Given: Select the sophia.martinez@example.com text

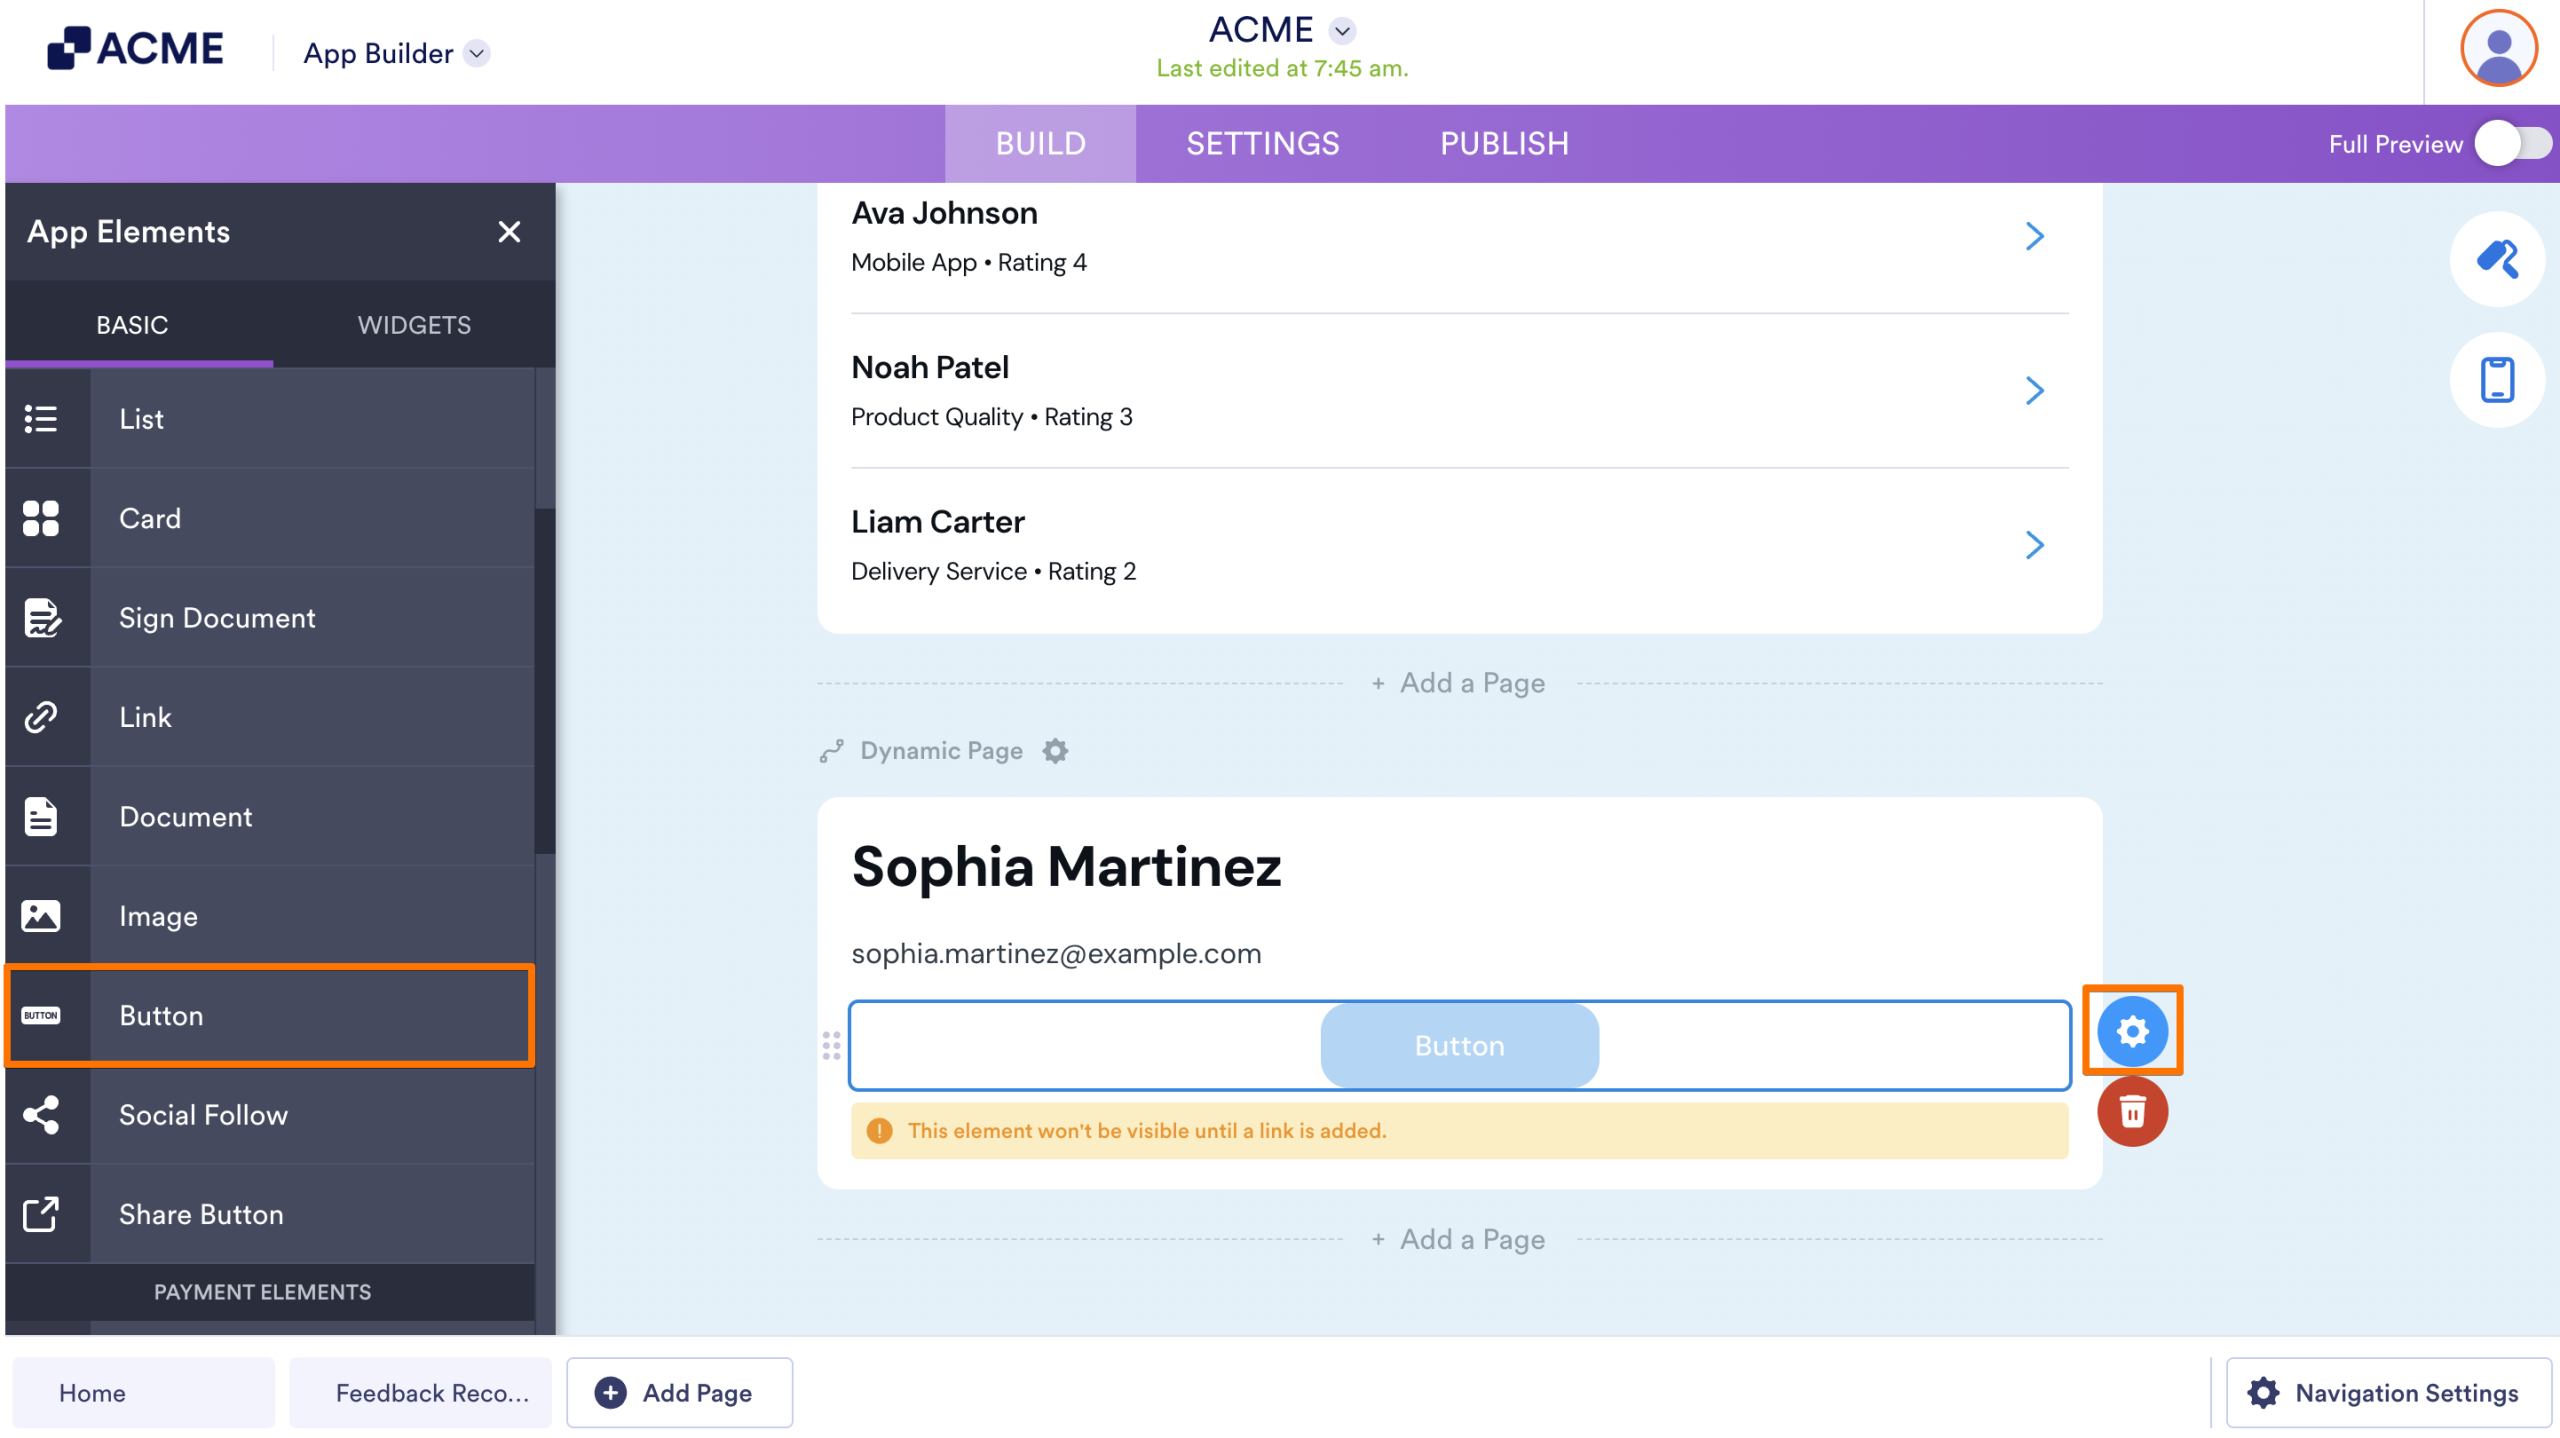Looking at the screenshot, I should (1056, 954).
